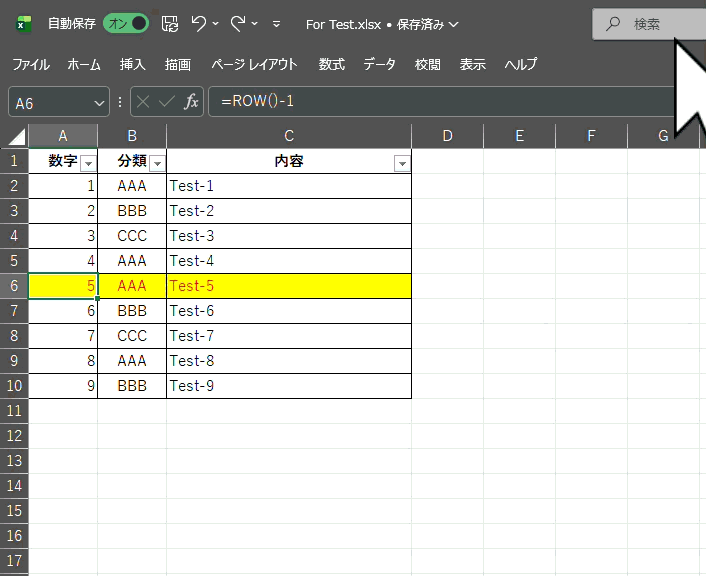Switch to the 描画 (Draw) tab
706x576 pixels.
[177, 64]
